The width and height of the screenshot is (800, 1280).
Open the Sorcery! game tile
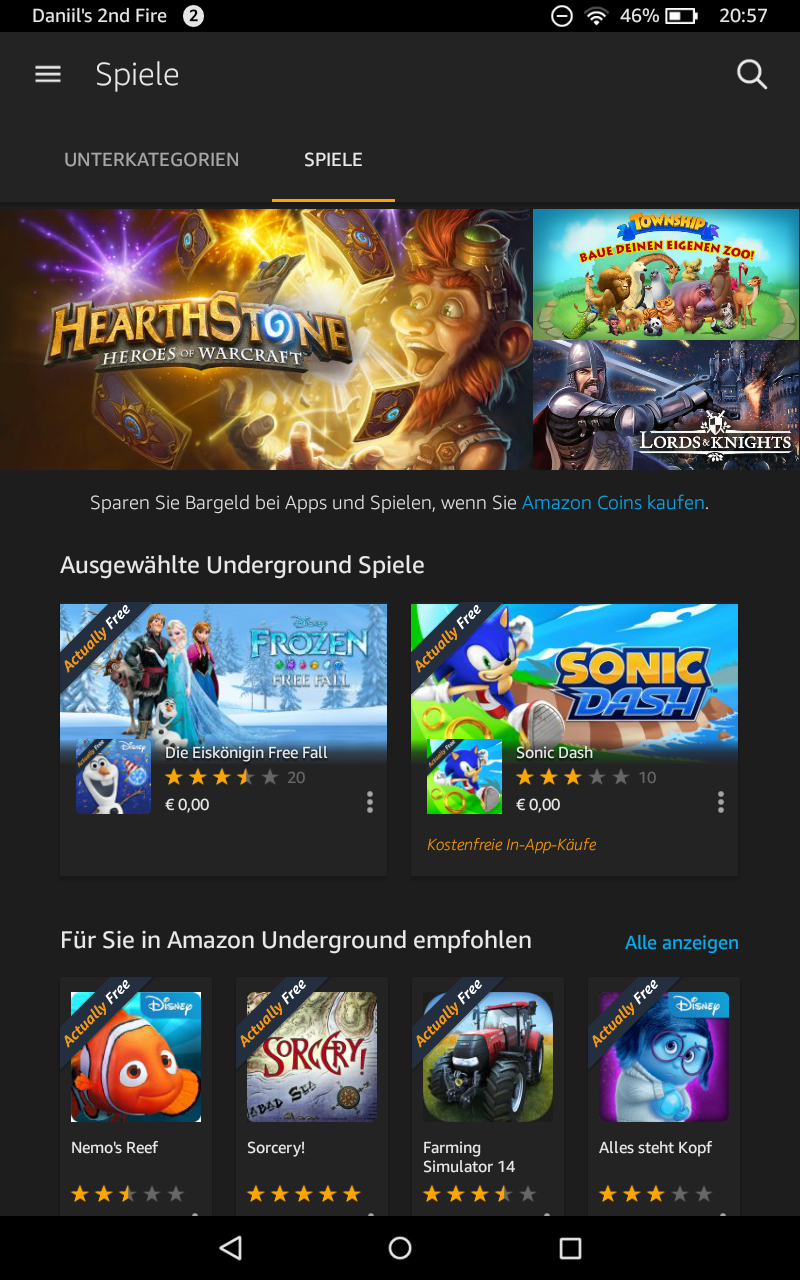point(312,1097)
